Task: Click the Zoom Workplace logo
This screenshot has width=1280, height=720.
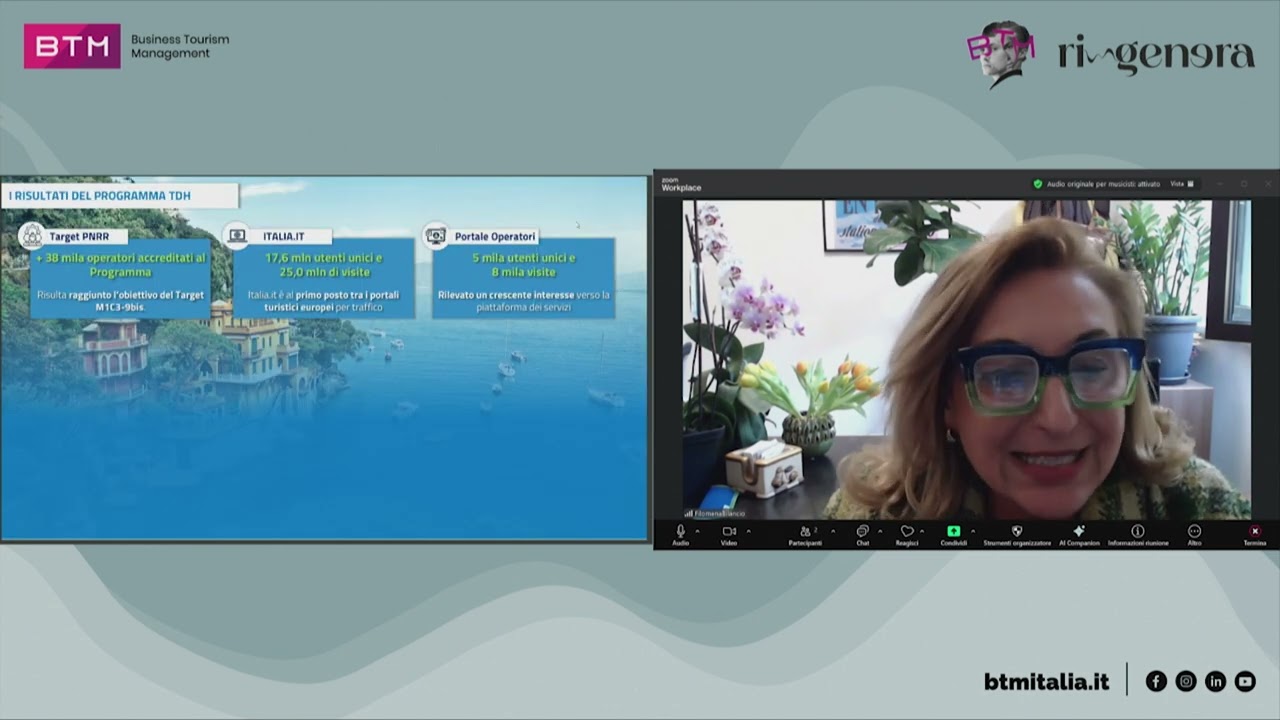Action: pyautogui.click(x=681, y=185)
